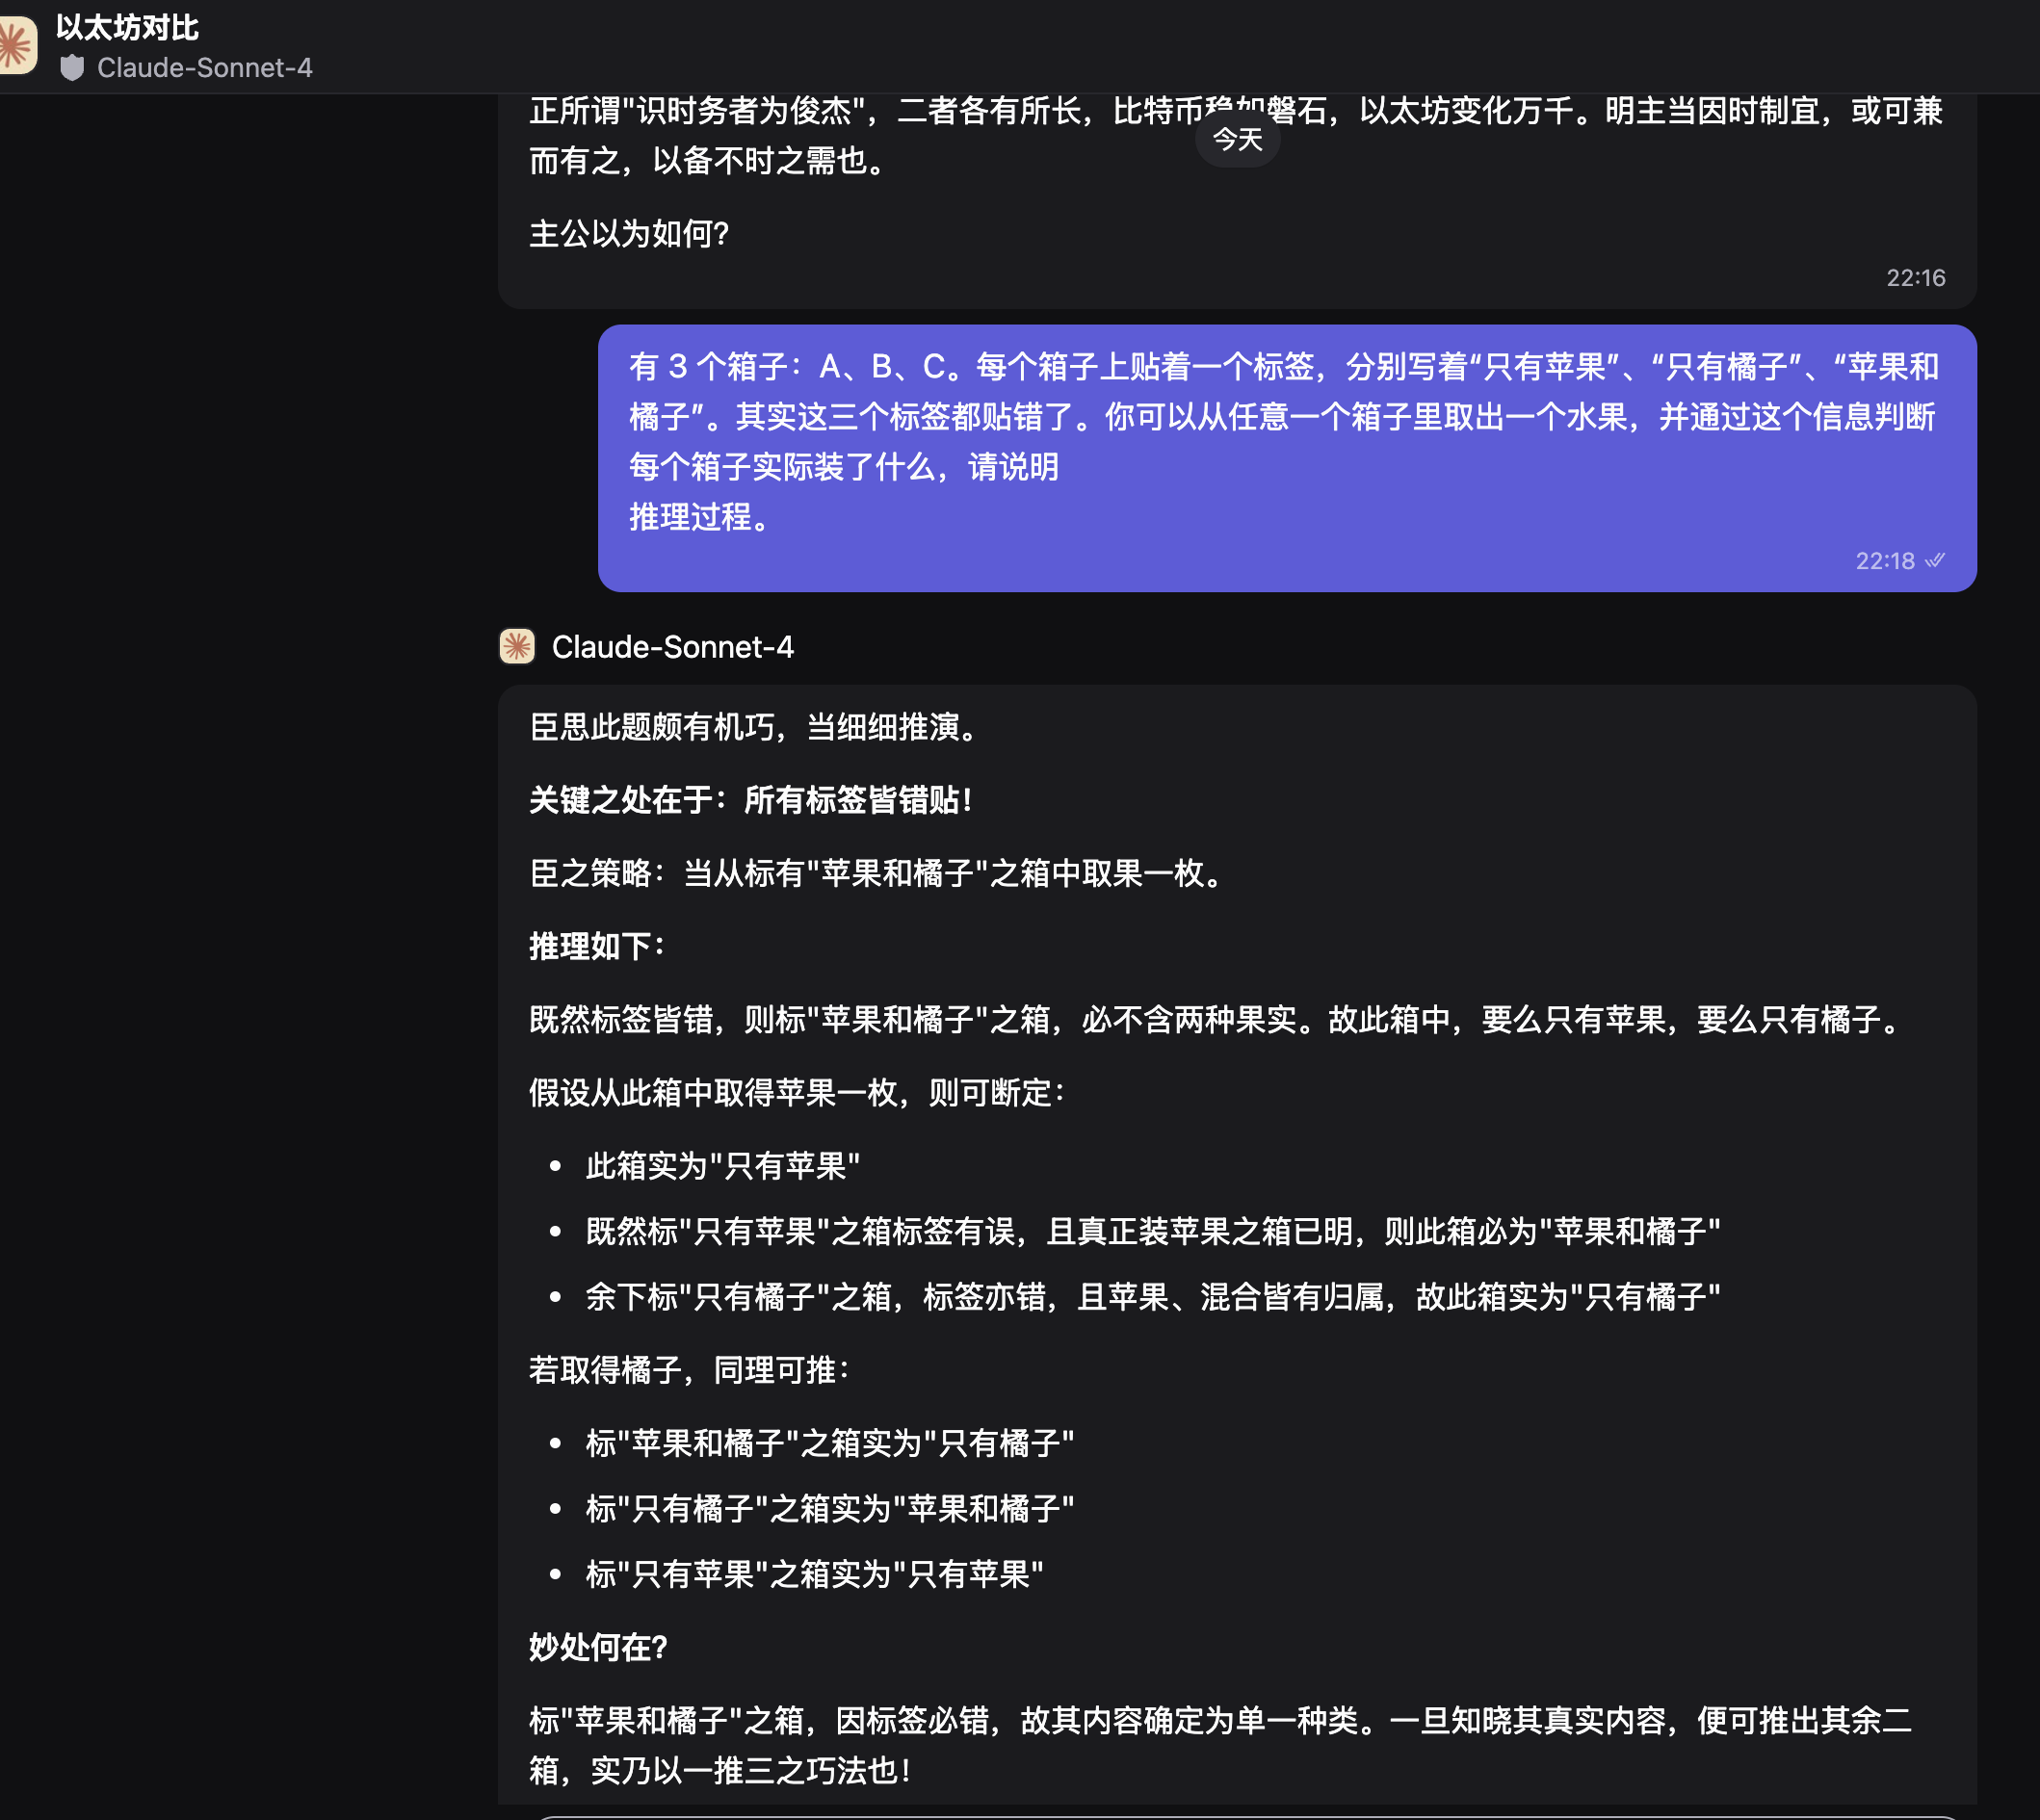Click the 22:18 timestamp on user message
The image size is (2040, 1820).
coord(1884,561)
